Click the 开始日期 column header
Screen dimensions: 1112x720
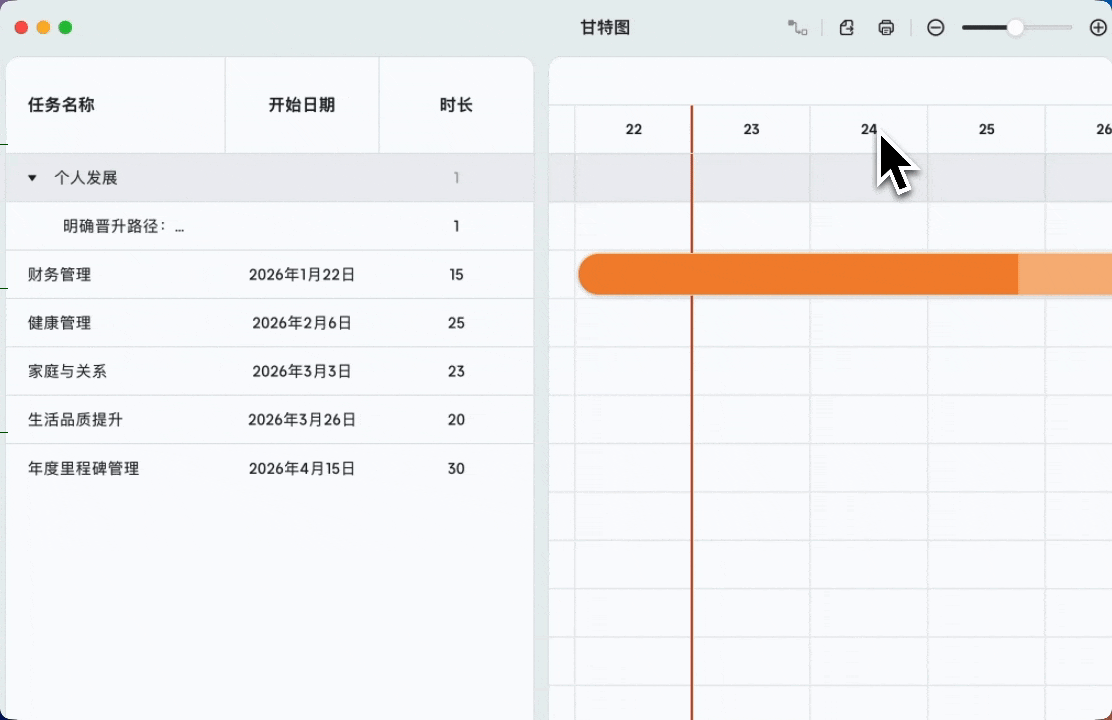point(301,104)
